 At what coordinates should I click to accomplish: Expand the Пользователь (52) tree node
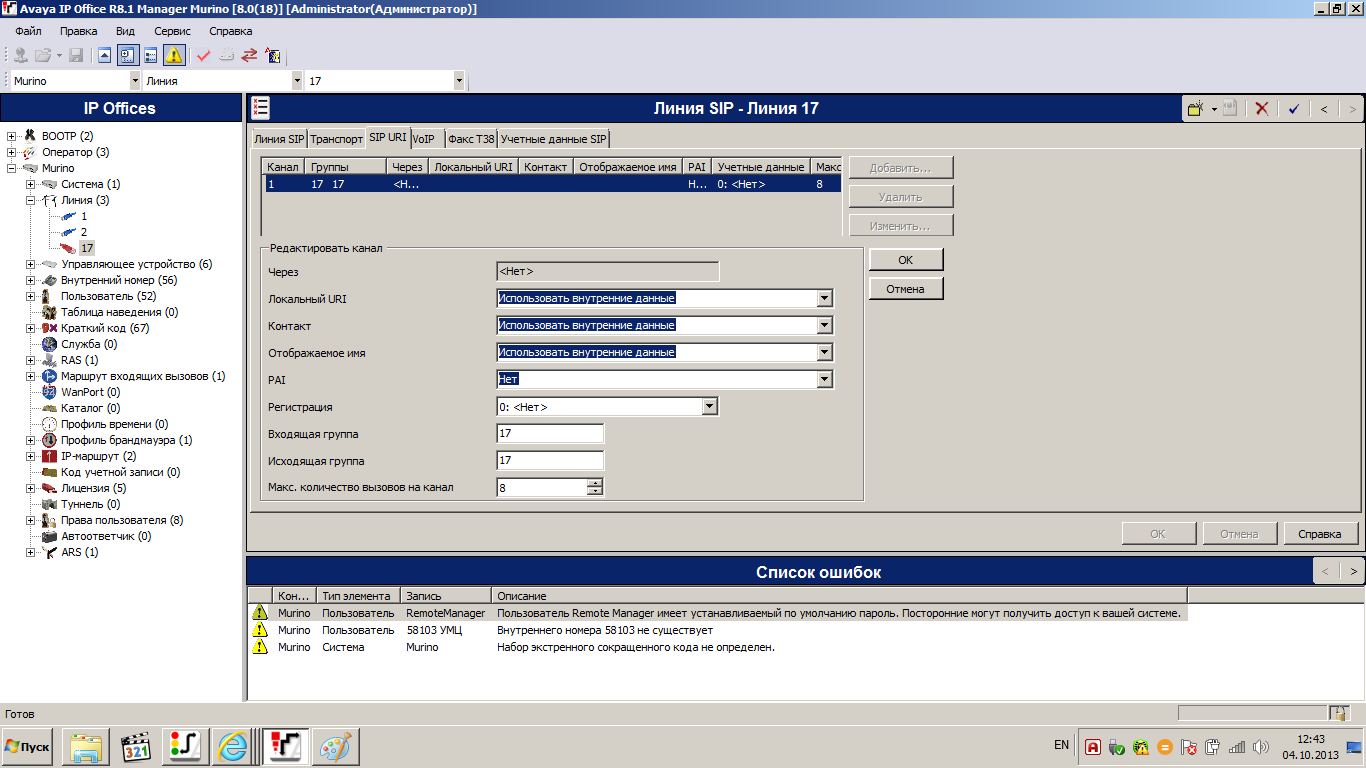point(30,296)
